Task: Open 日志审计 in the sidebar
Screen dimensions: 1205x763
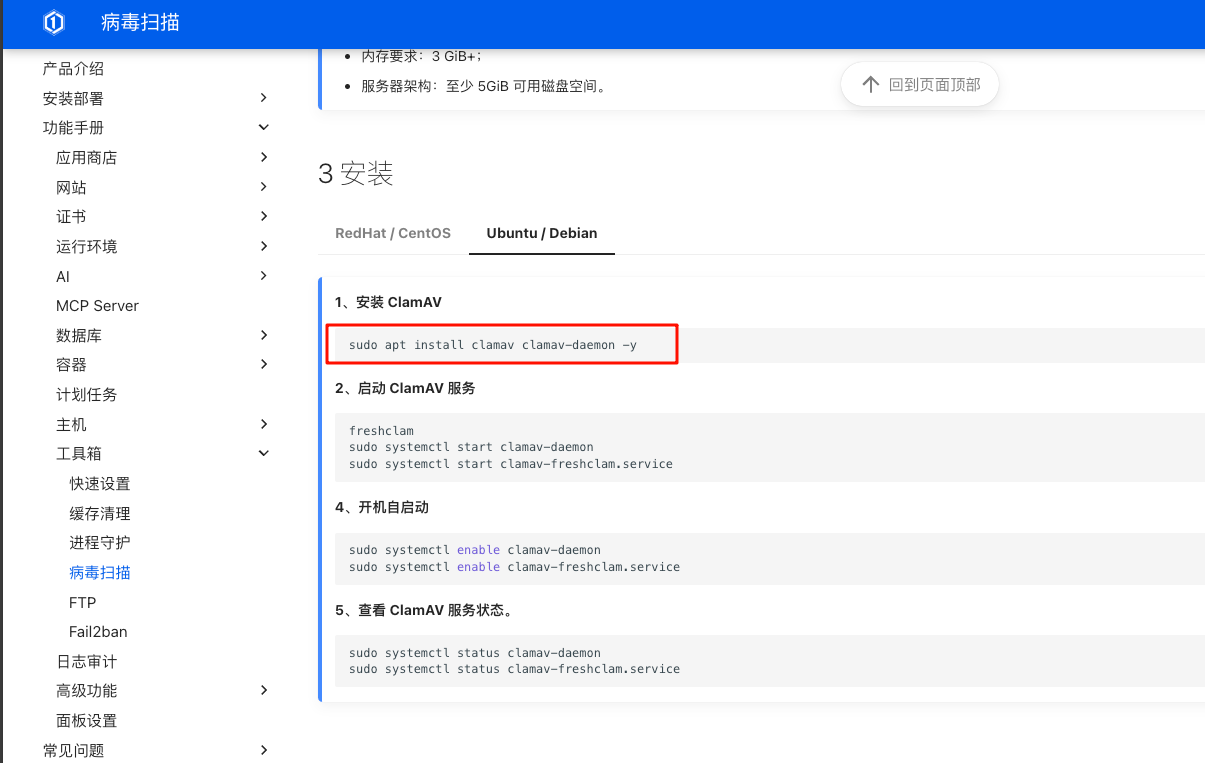Action: click(x=86, y=662)
